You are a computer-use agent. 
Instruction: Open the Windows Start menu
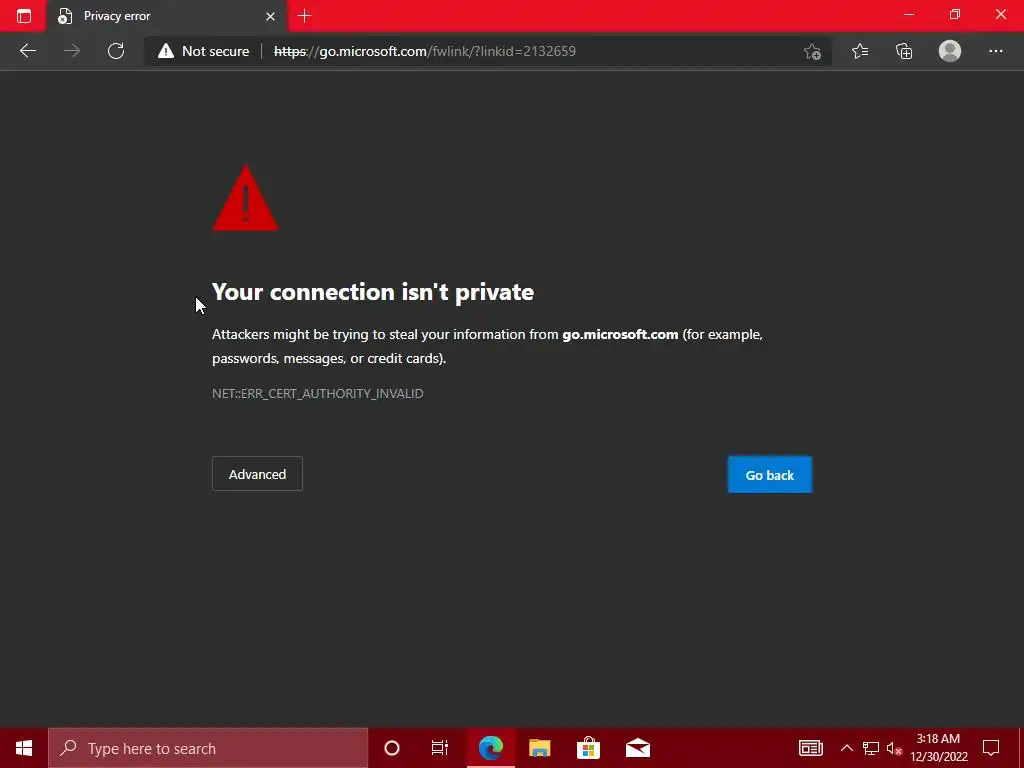tap(24, 748)
